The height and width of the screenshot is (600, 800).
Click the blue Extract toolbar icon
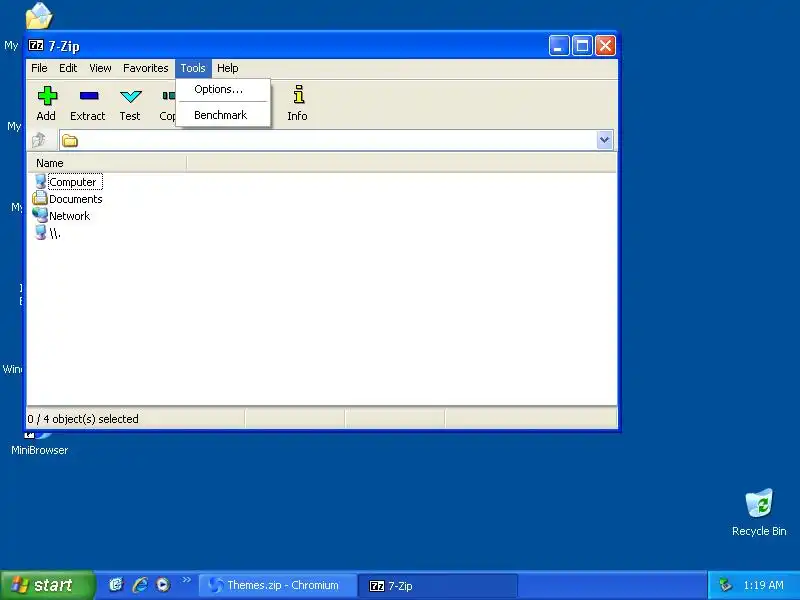click(x=89, y=95)
